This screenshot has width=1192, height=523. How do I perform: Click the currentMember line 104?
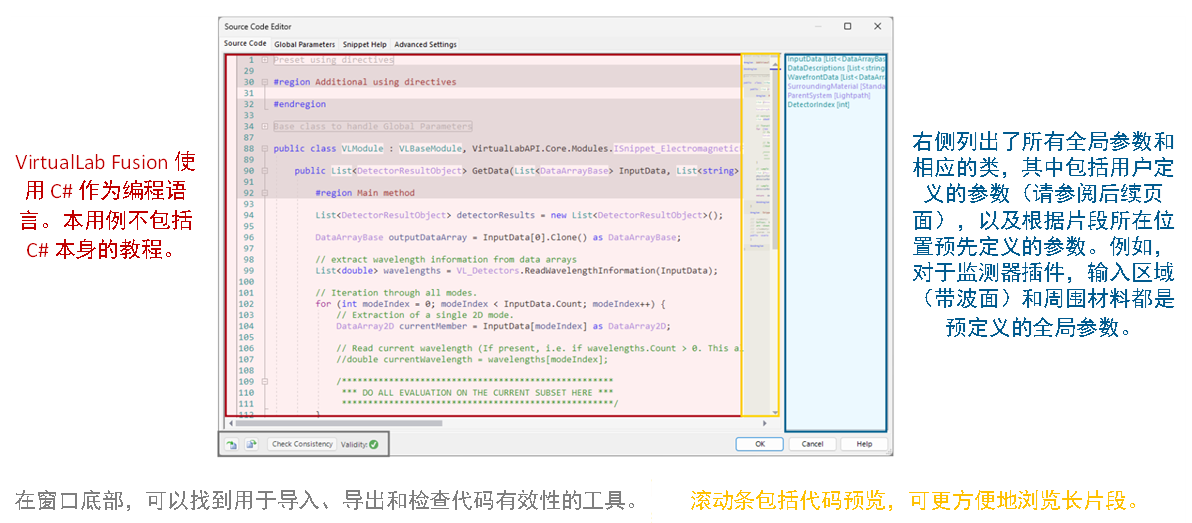coord(504,326)
